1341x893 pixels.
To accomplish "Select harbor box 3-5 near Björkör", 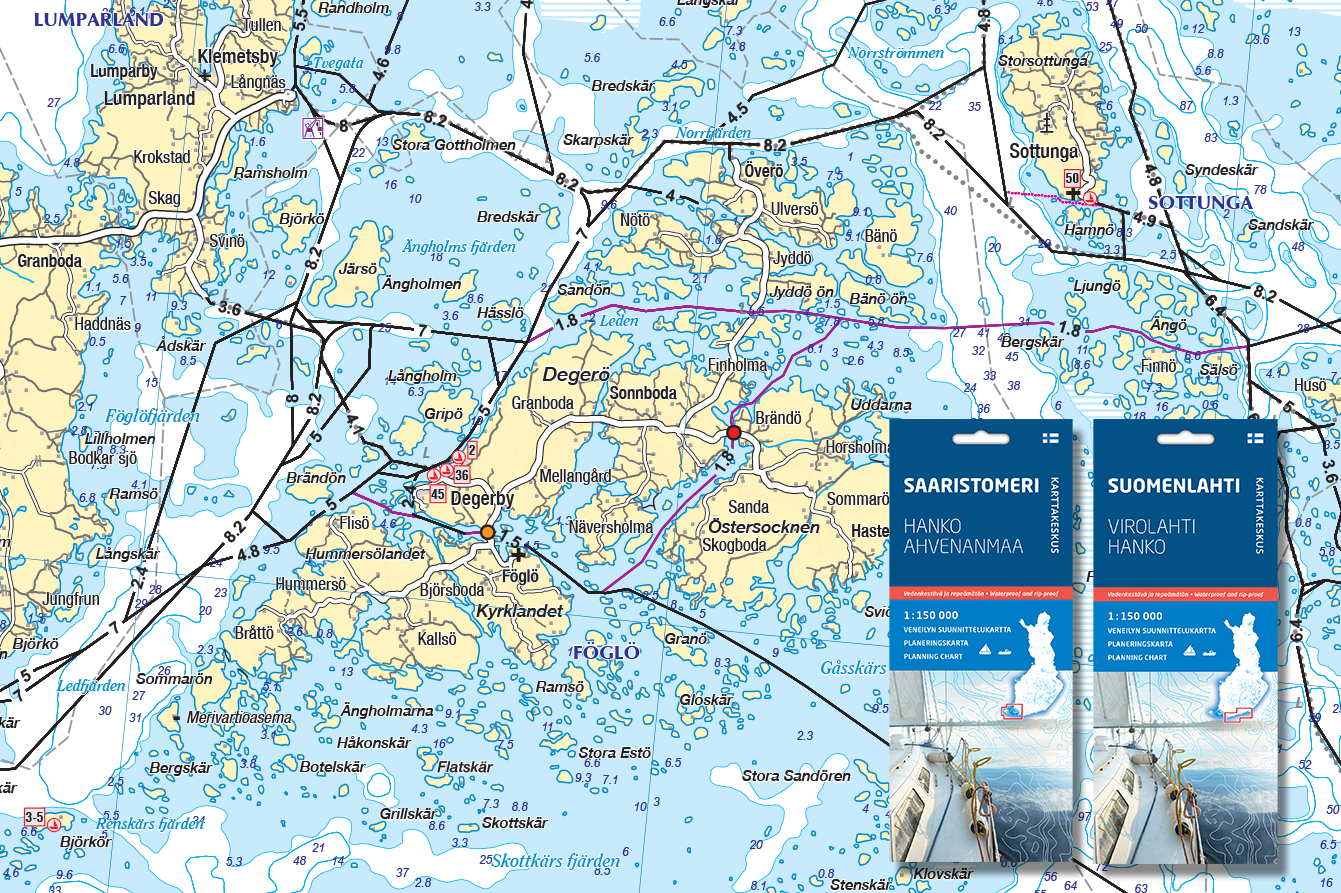I will coord(35,816).
